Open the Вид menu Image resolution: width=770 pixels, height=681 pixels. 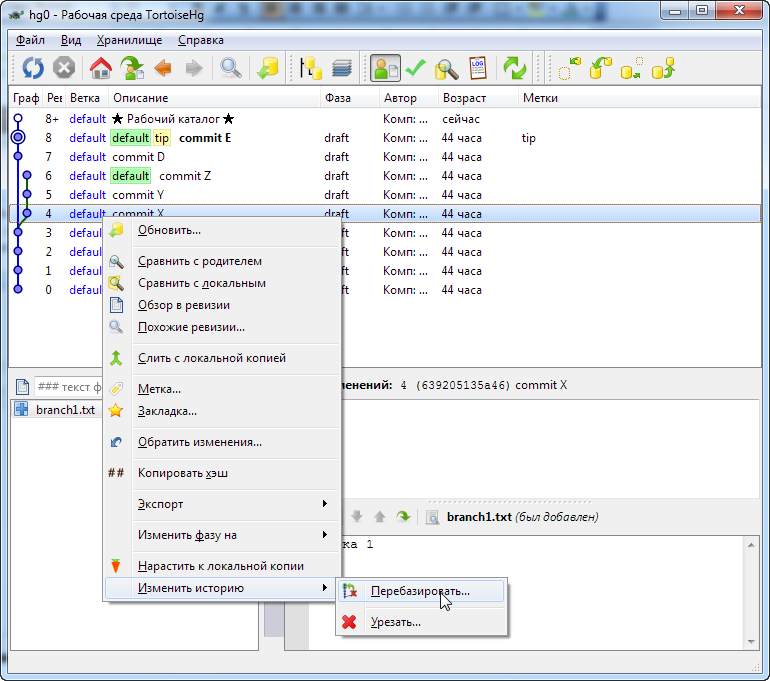71,40
